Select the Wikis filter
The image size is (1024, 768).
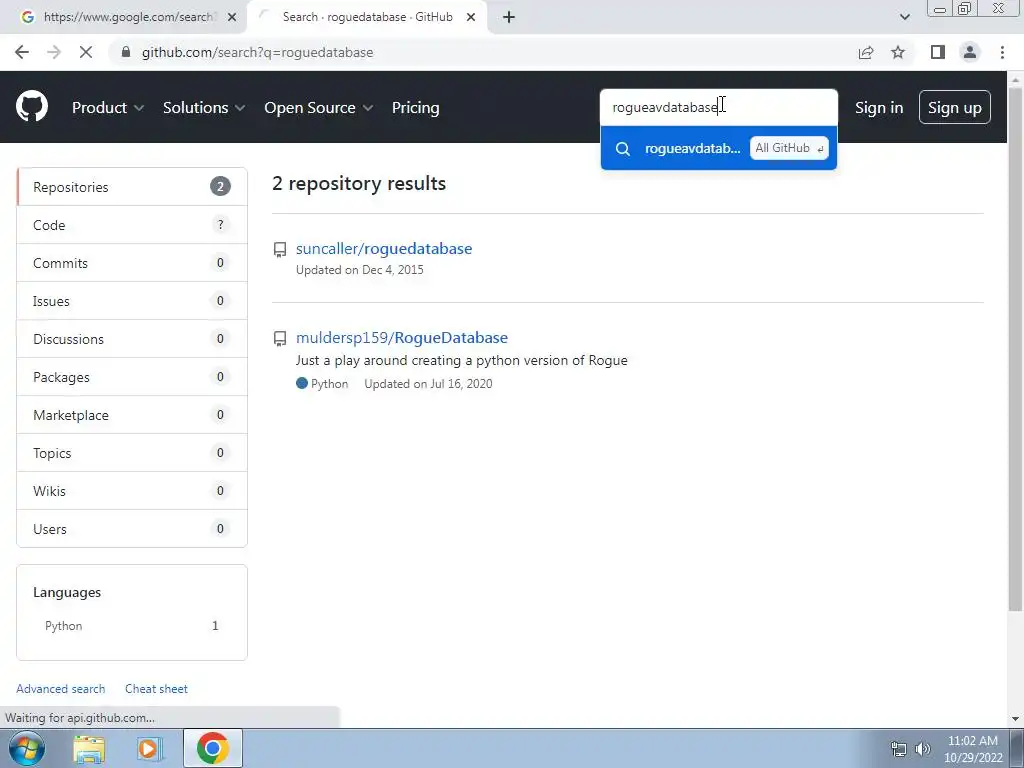[x=132, y=490]
